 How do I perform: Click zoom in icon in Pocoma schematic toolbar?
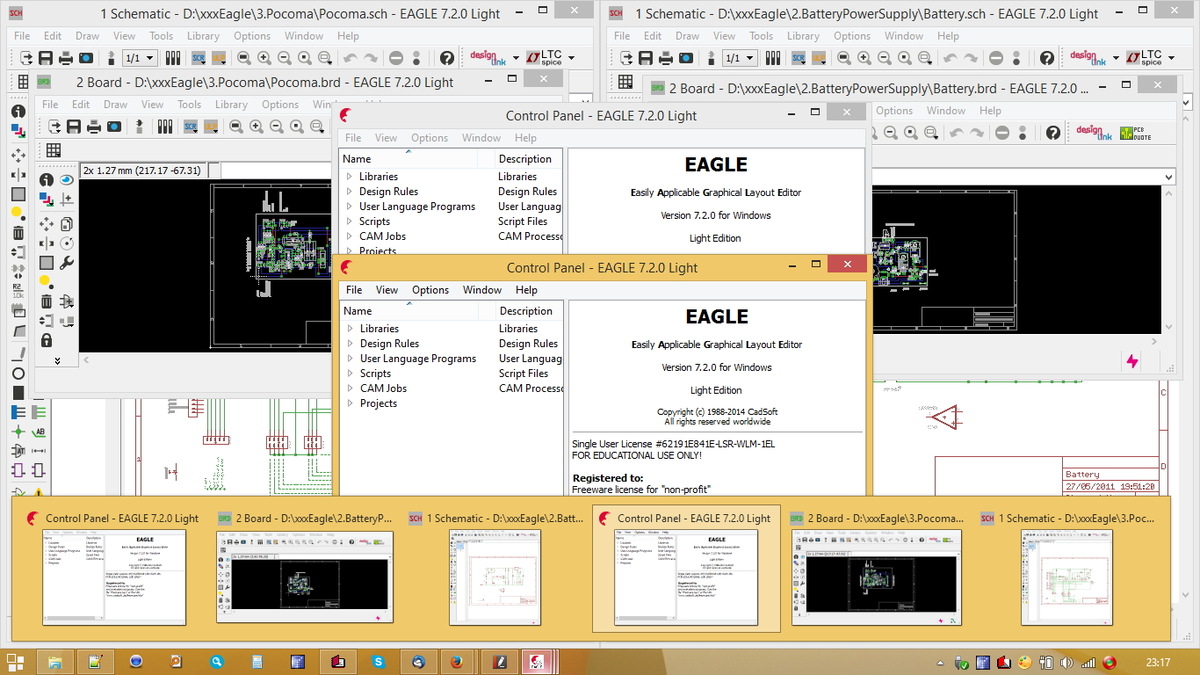tap(264, 58)
